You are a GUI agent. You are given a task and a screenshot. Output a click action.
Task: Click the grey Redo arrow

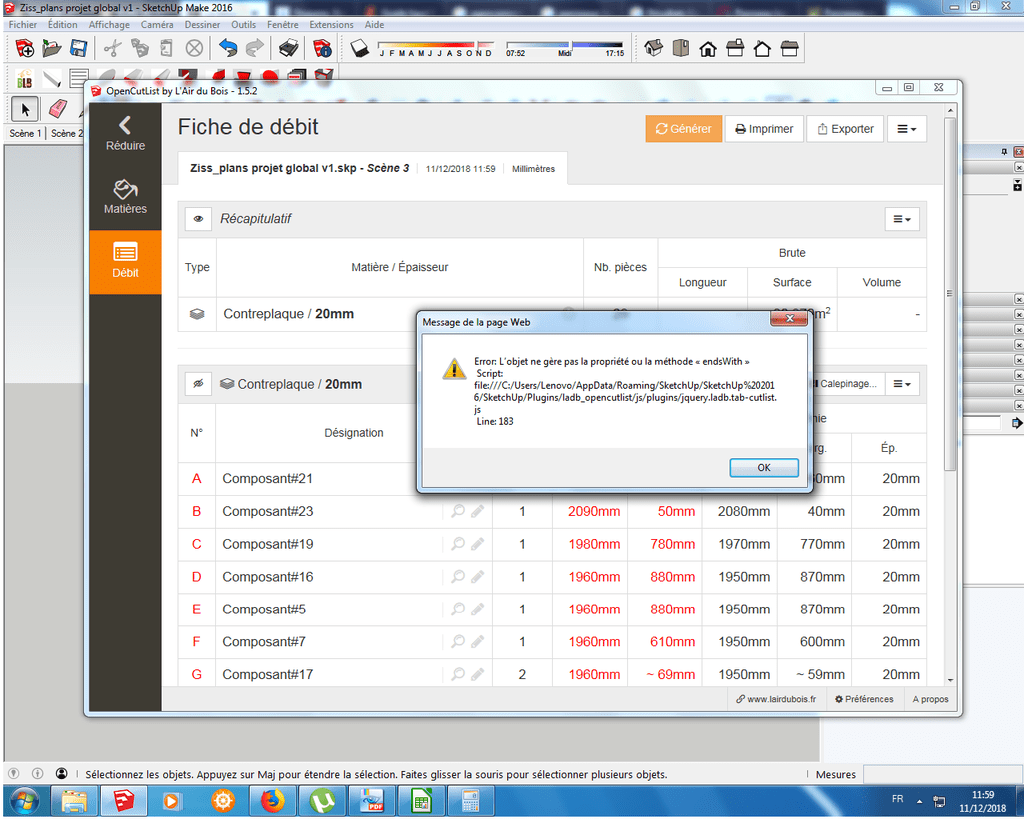click(255, 48)
